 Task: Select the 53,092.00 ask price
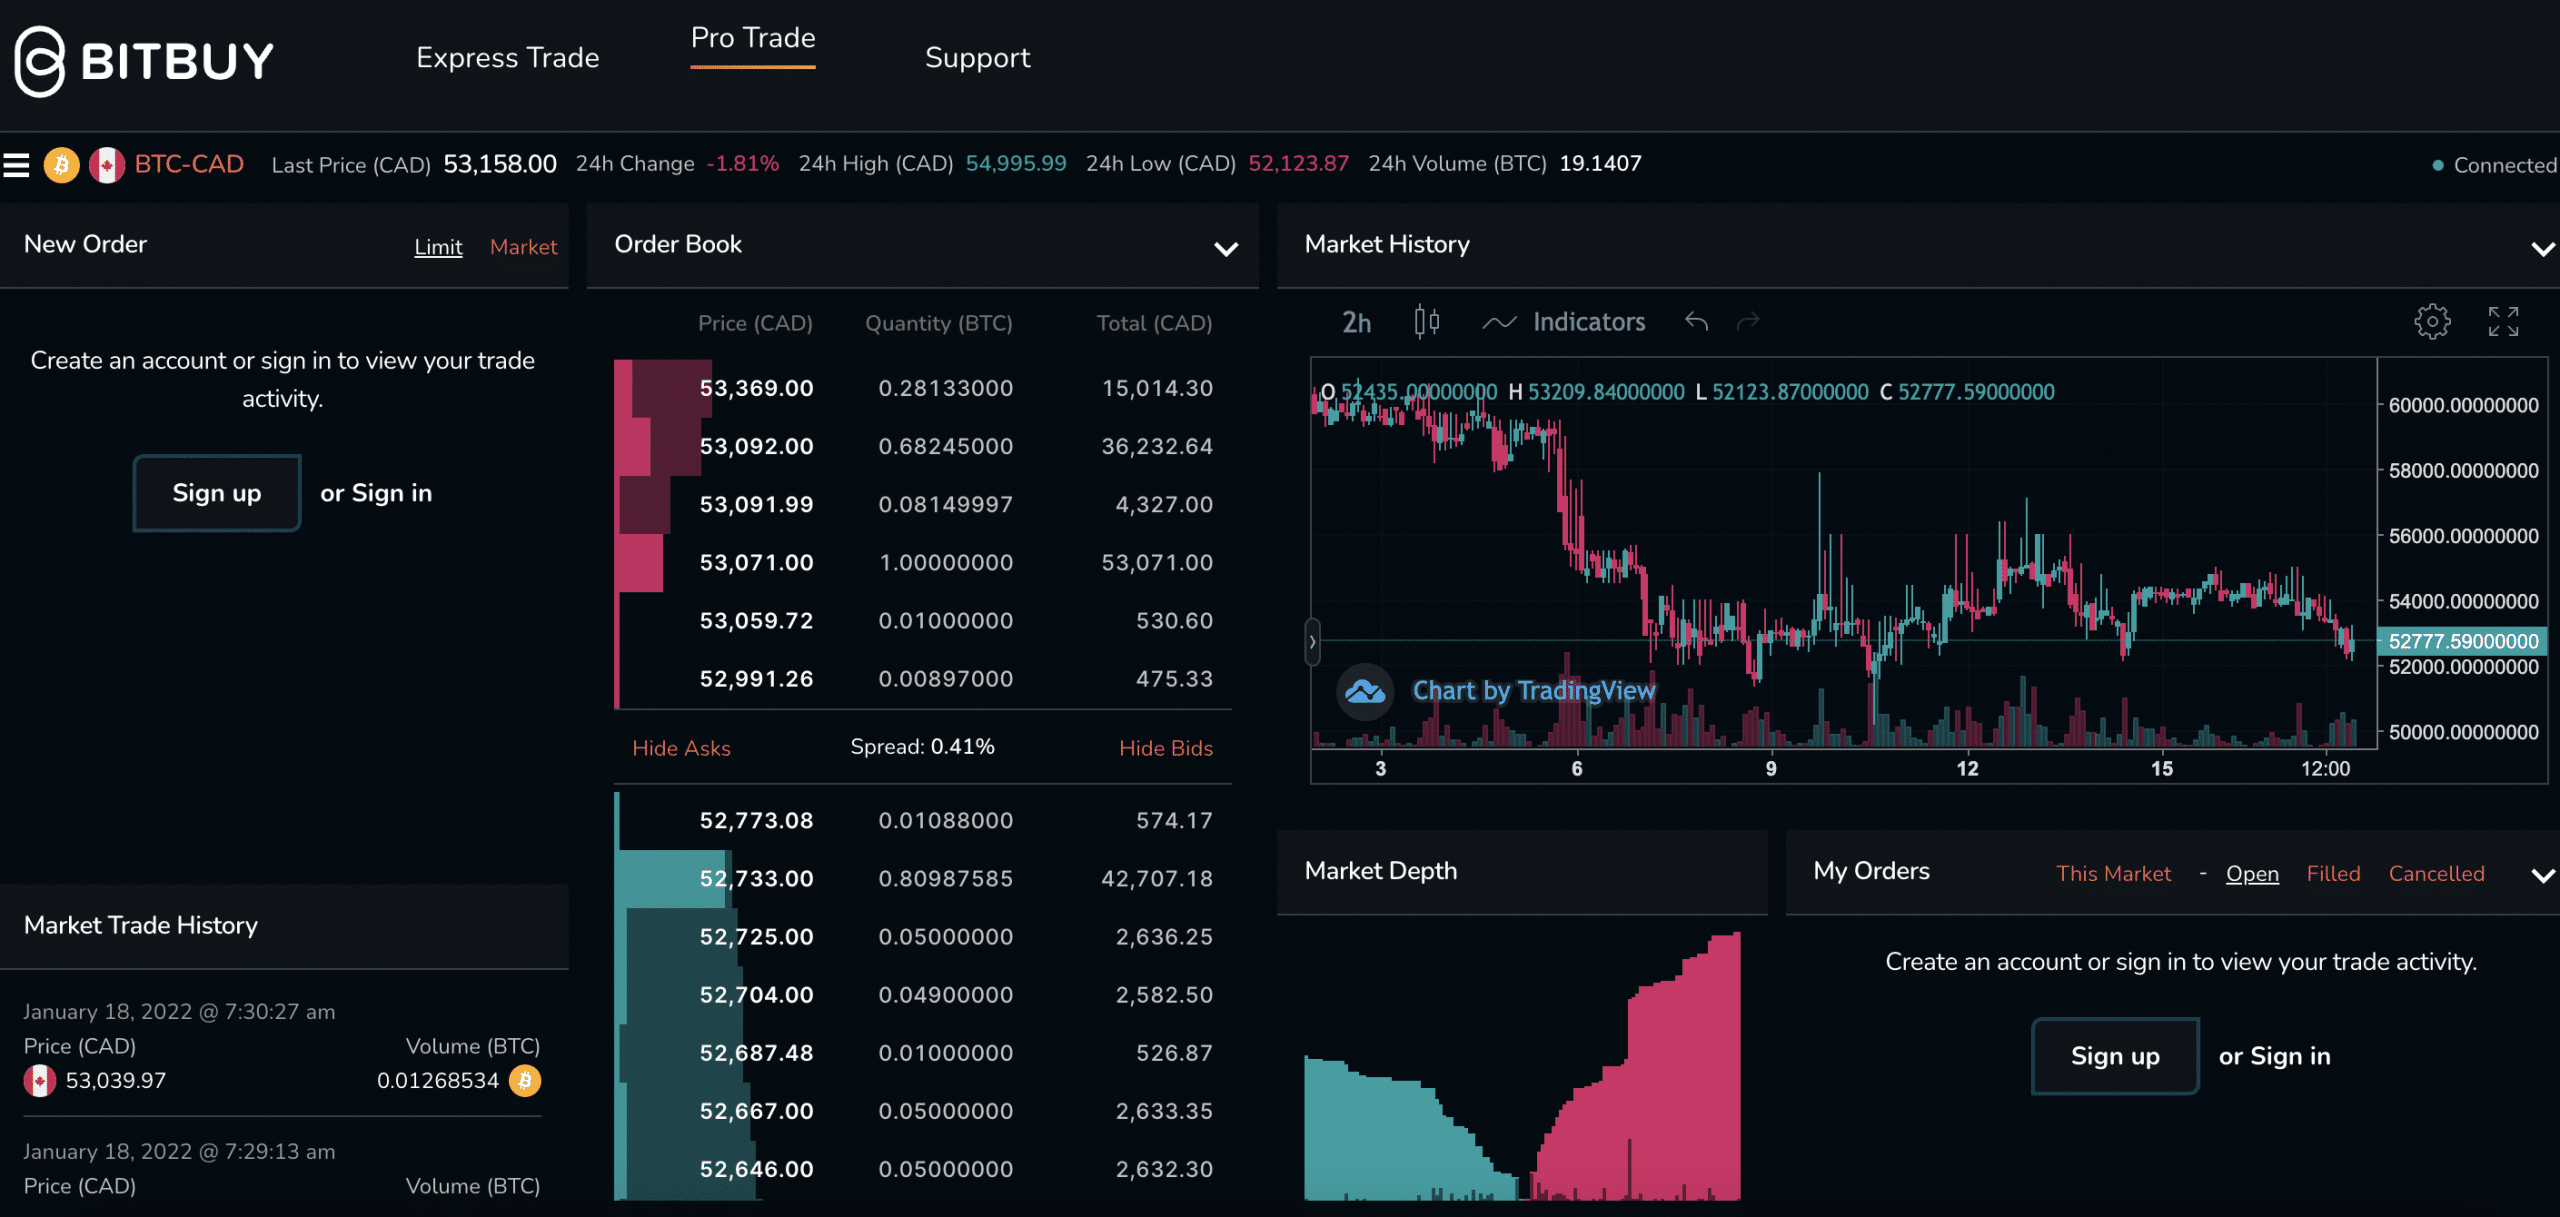click(756, 447)
